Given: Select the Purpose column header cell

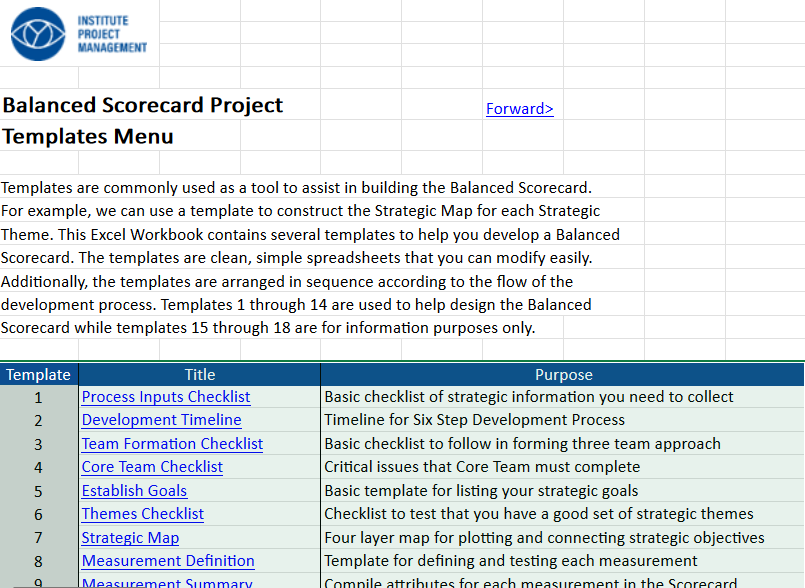Looking at the screenshot, I should (563, 374).
